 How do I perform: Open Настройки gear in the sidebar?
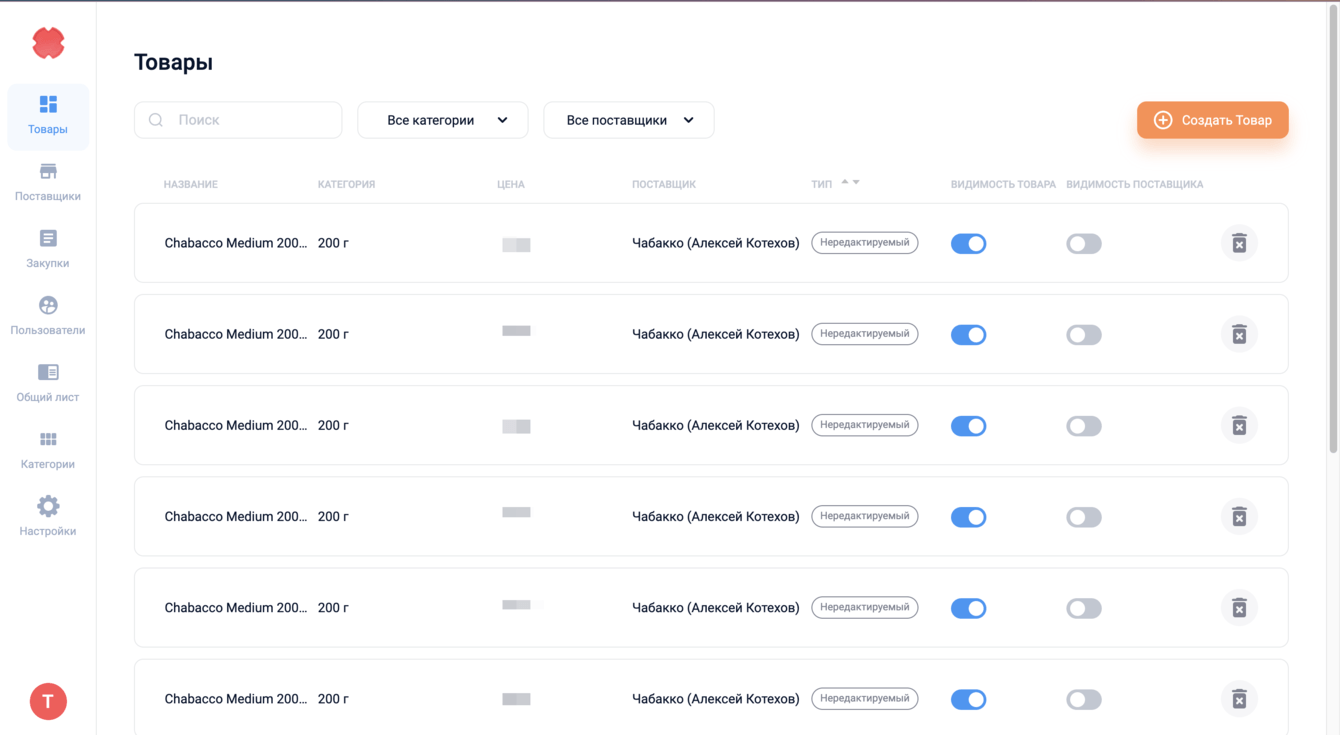click(48, 517)
